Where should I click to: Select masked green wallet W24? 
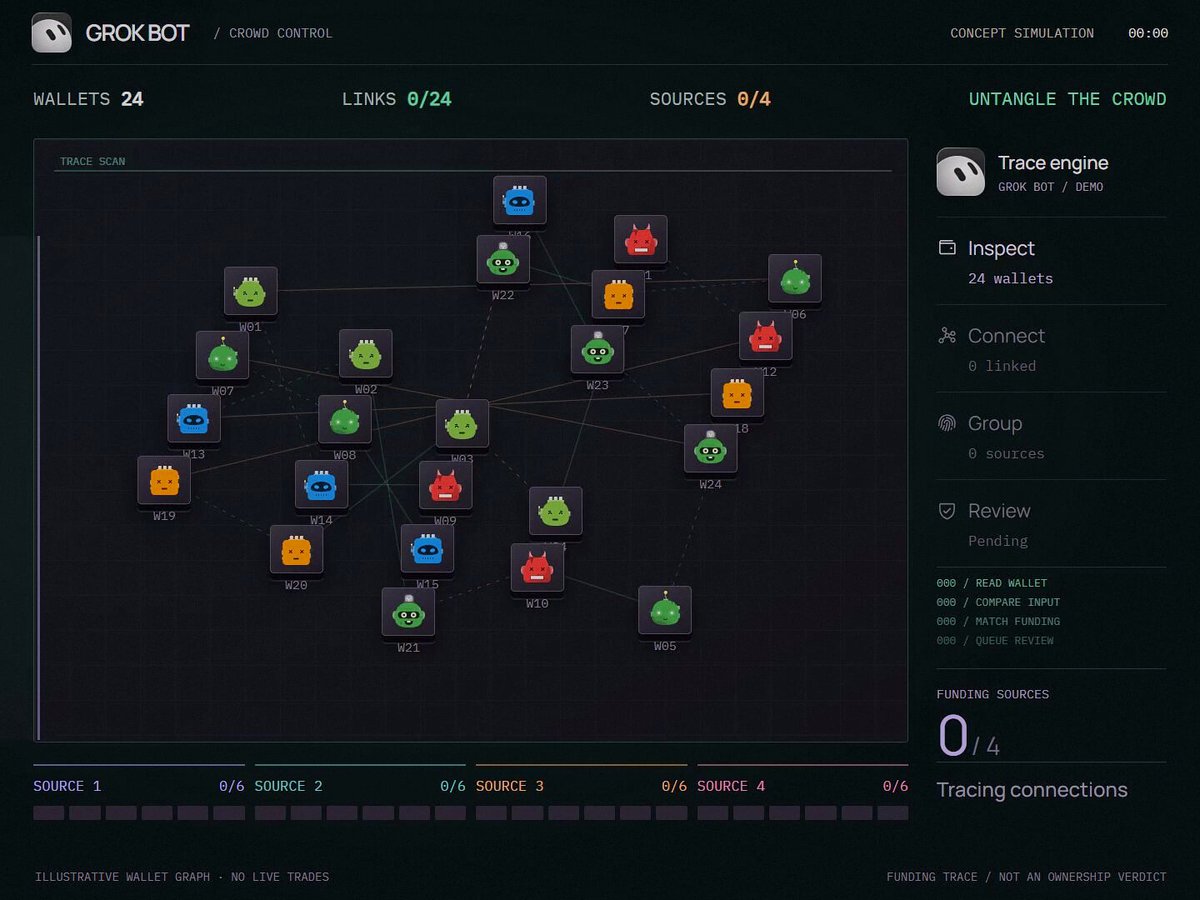[x=710, y=449]
